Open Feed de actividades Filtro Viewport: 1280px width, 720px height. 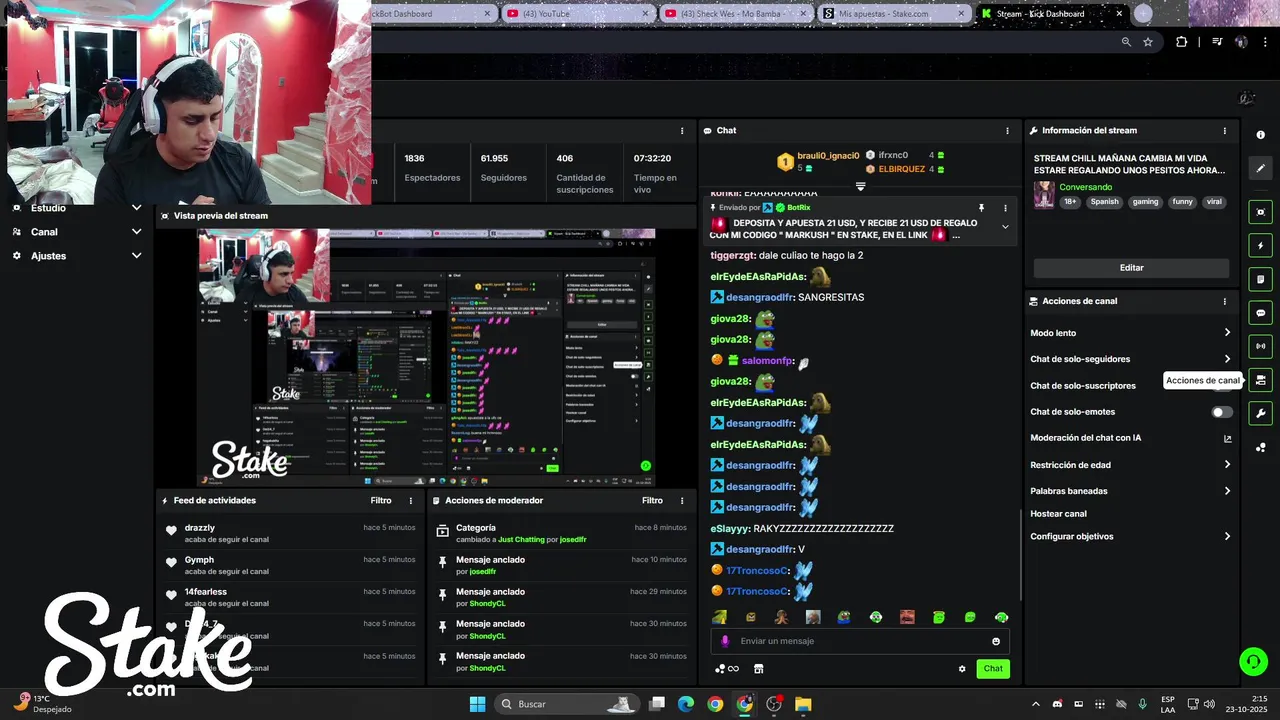click(x=381, y=501)
